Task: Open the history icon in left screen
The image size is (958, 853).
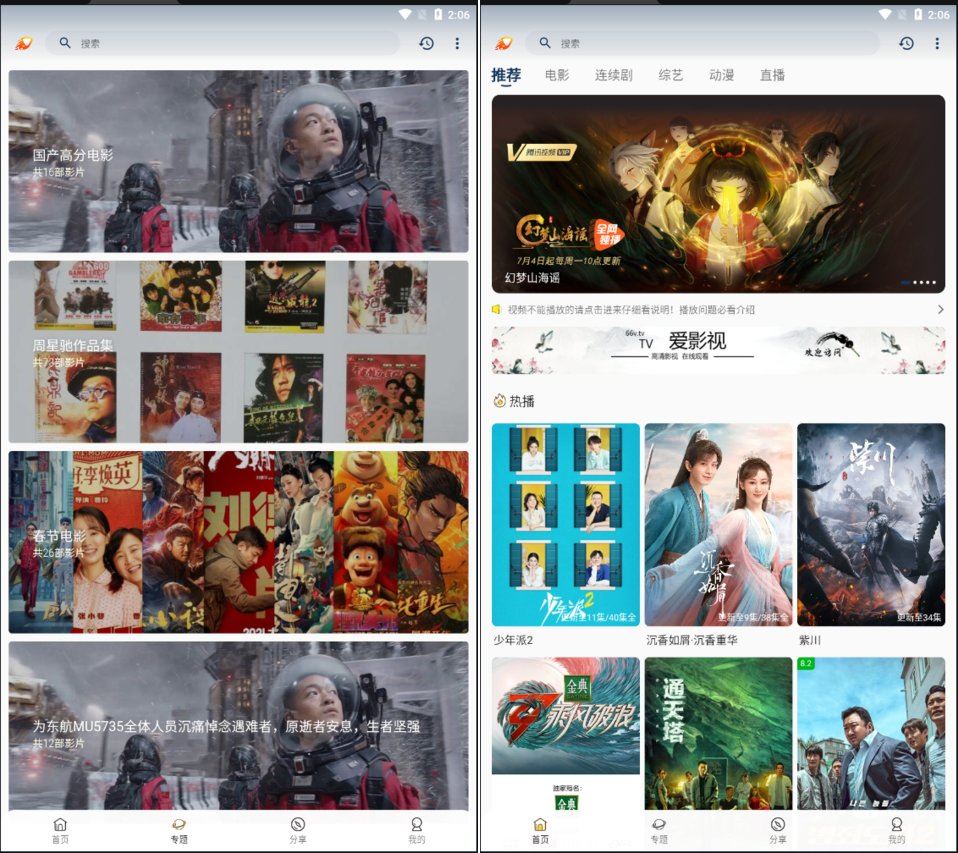Action: 426,43
